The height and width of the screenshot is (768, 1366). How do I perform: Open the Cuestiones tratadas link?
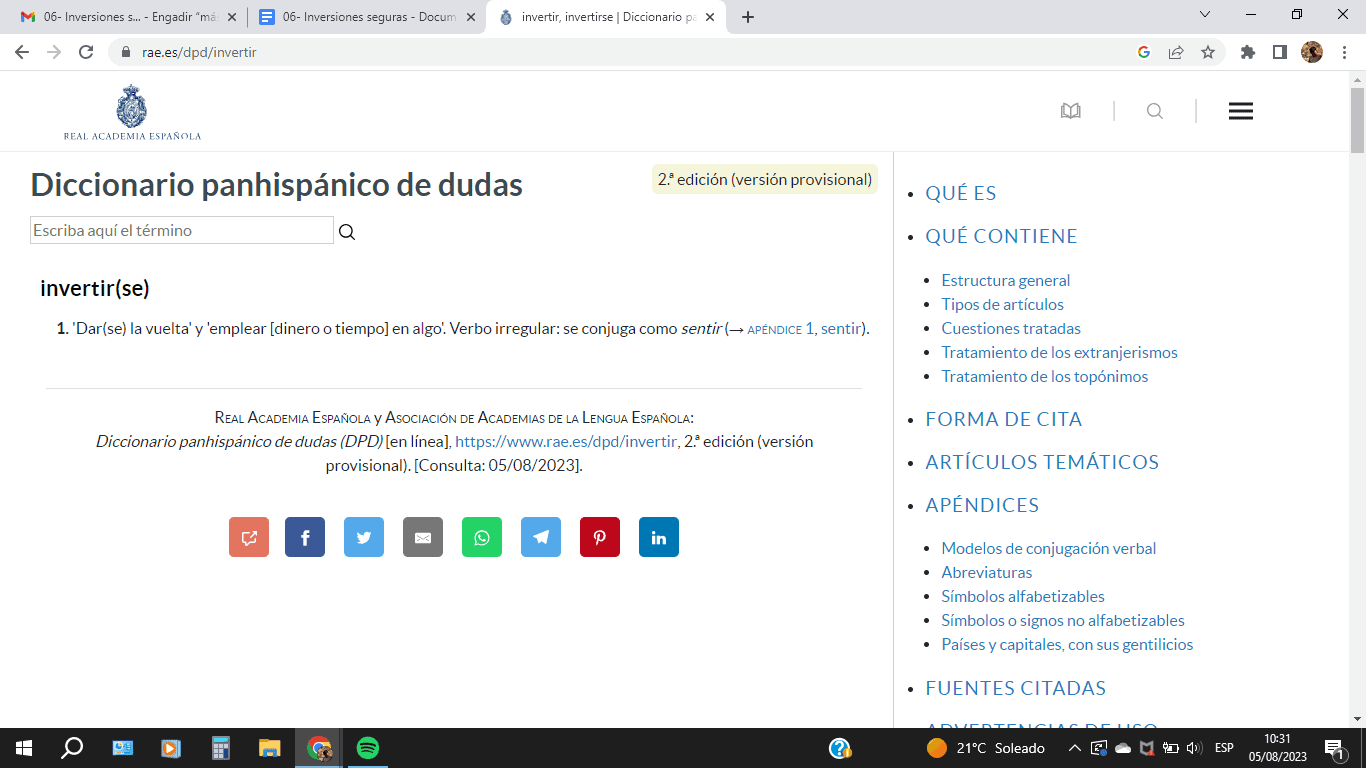click(1011, 328)
